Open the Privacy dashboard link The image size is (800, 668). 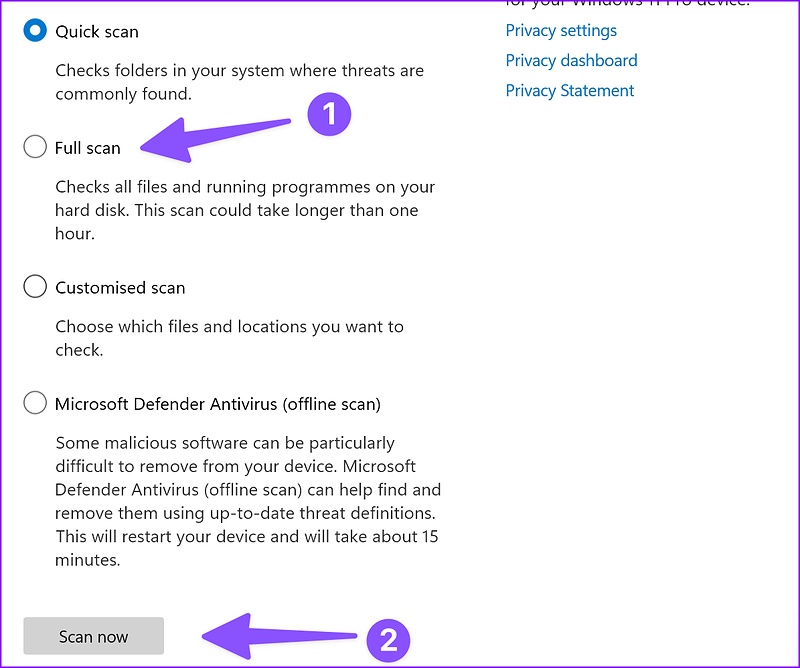pyautogui.click(x=571, y=61)
